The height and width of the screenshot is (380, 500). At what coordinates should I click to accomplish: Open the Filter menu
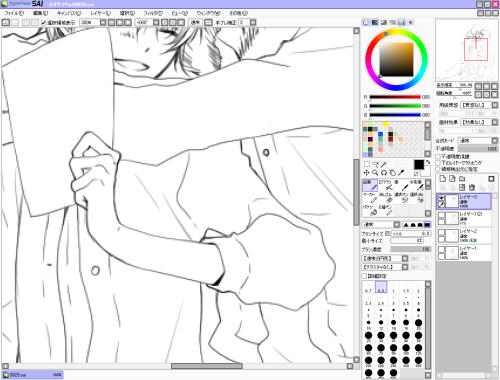153,13
